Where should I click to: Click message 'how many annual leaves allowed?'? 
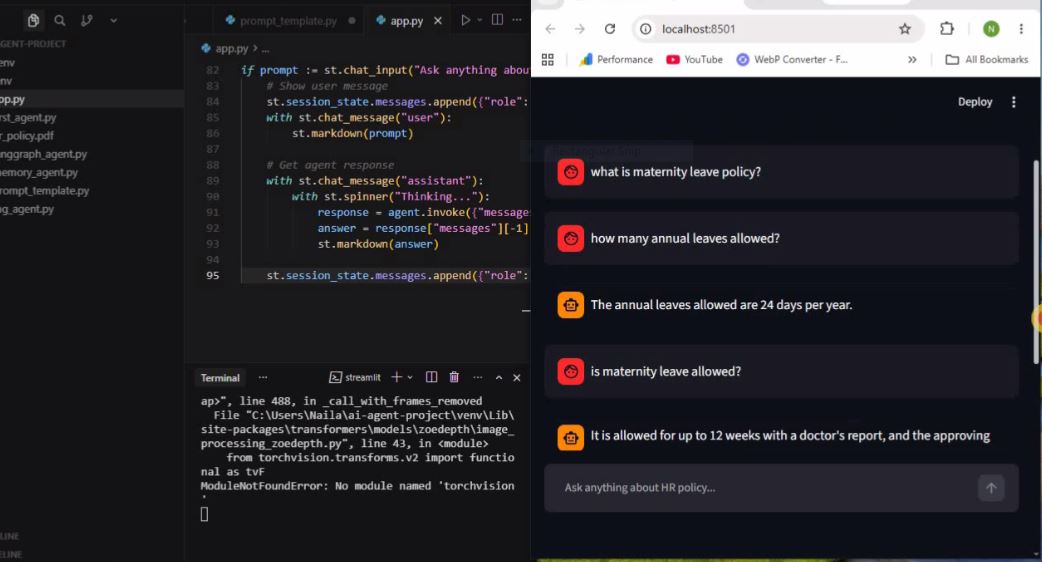(684, 238)
